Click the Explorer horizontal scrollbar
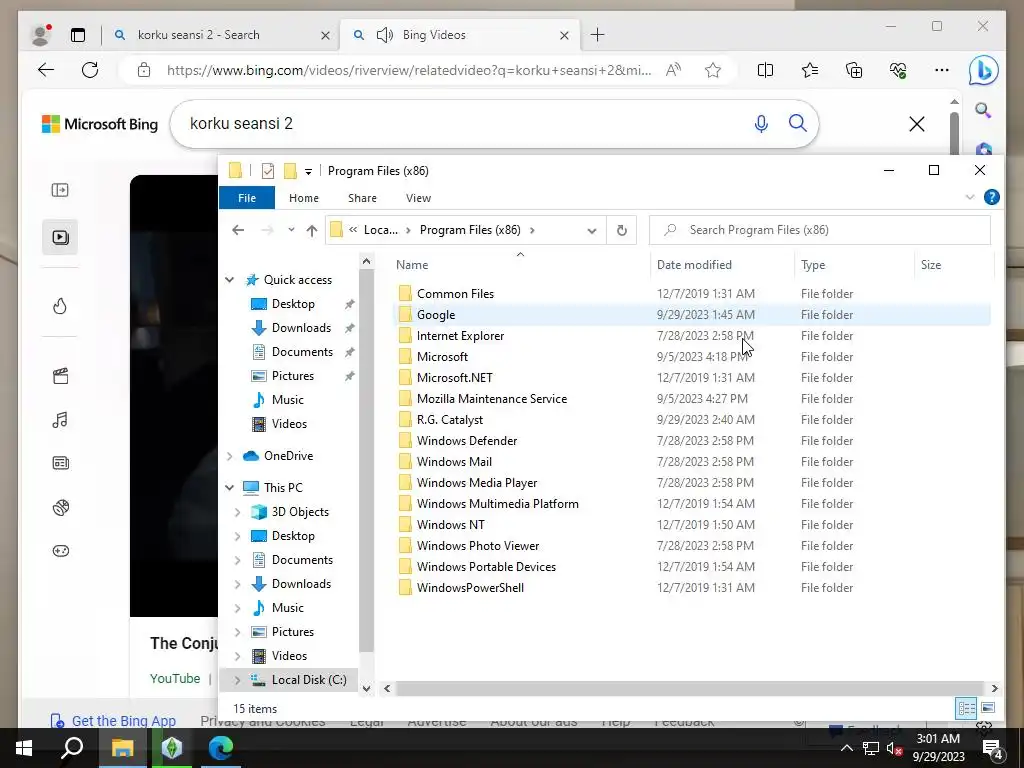The image size is (1024, 768). [x=690, y=688]
